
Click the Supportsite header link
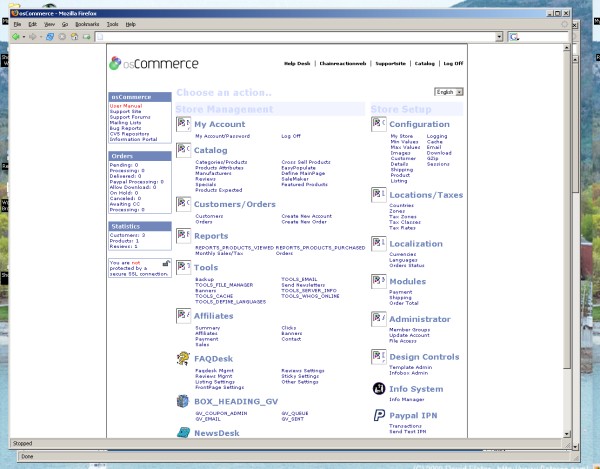tap(390, 64)
